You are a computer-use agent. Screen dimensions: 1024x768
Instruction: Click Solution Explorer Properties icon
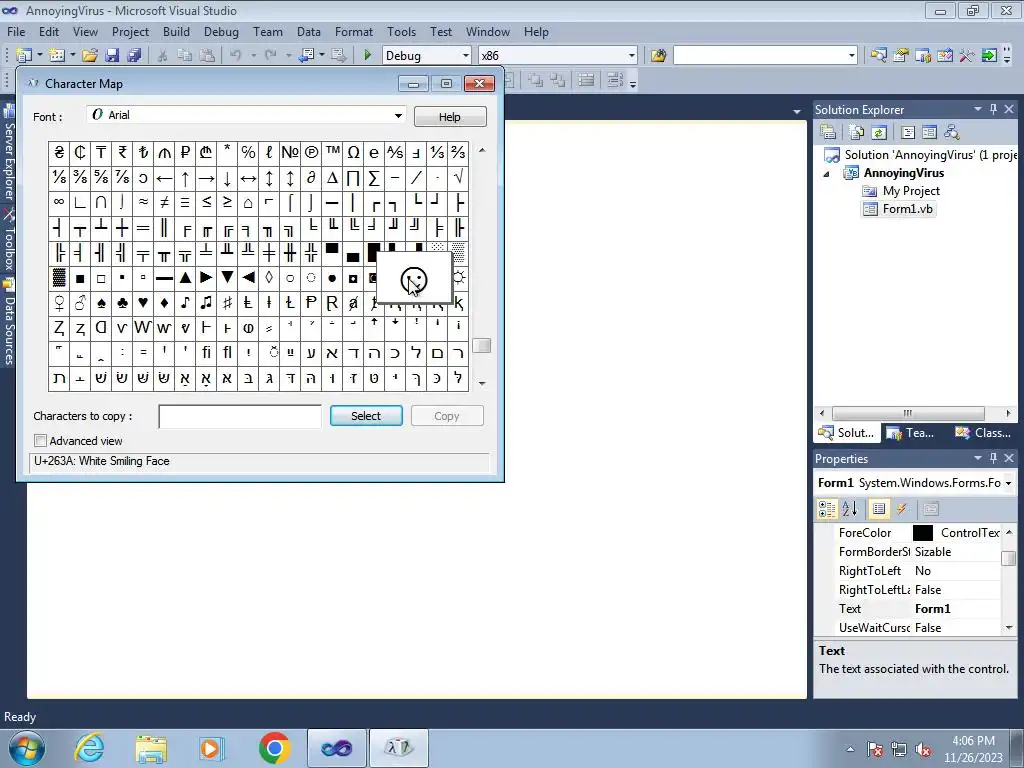tap(828, 133)
